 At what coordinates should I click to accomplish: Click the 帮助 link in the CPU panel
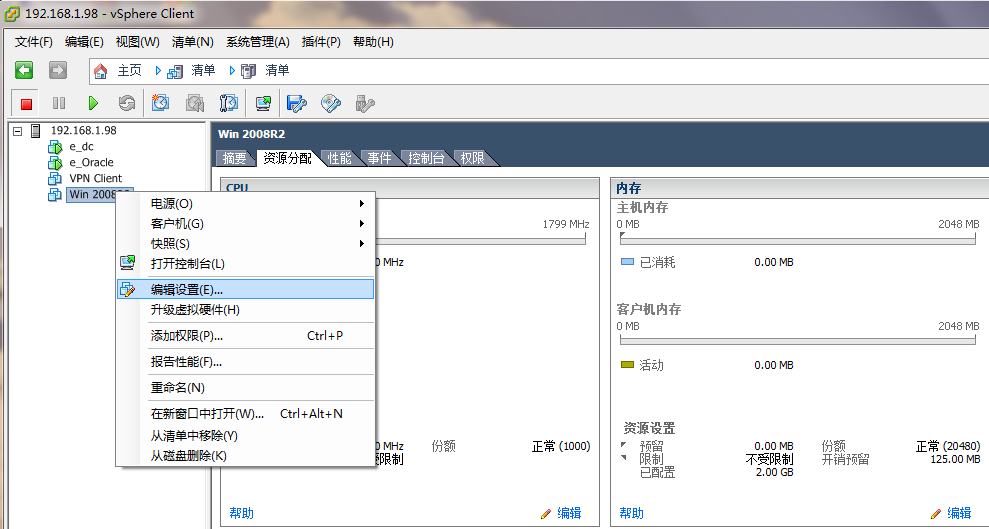242,513
